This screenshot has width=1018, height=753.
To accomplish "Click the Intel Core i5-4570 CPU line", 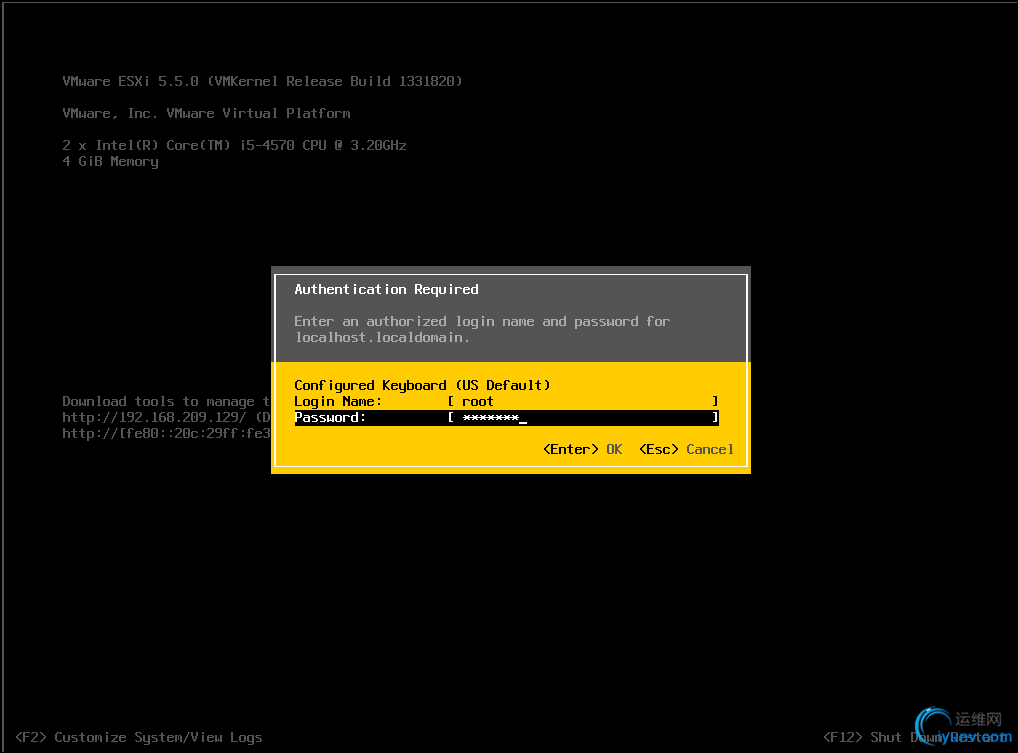I will pyautogui.click(x=234, y=145).
